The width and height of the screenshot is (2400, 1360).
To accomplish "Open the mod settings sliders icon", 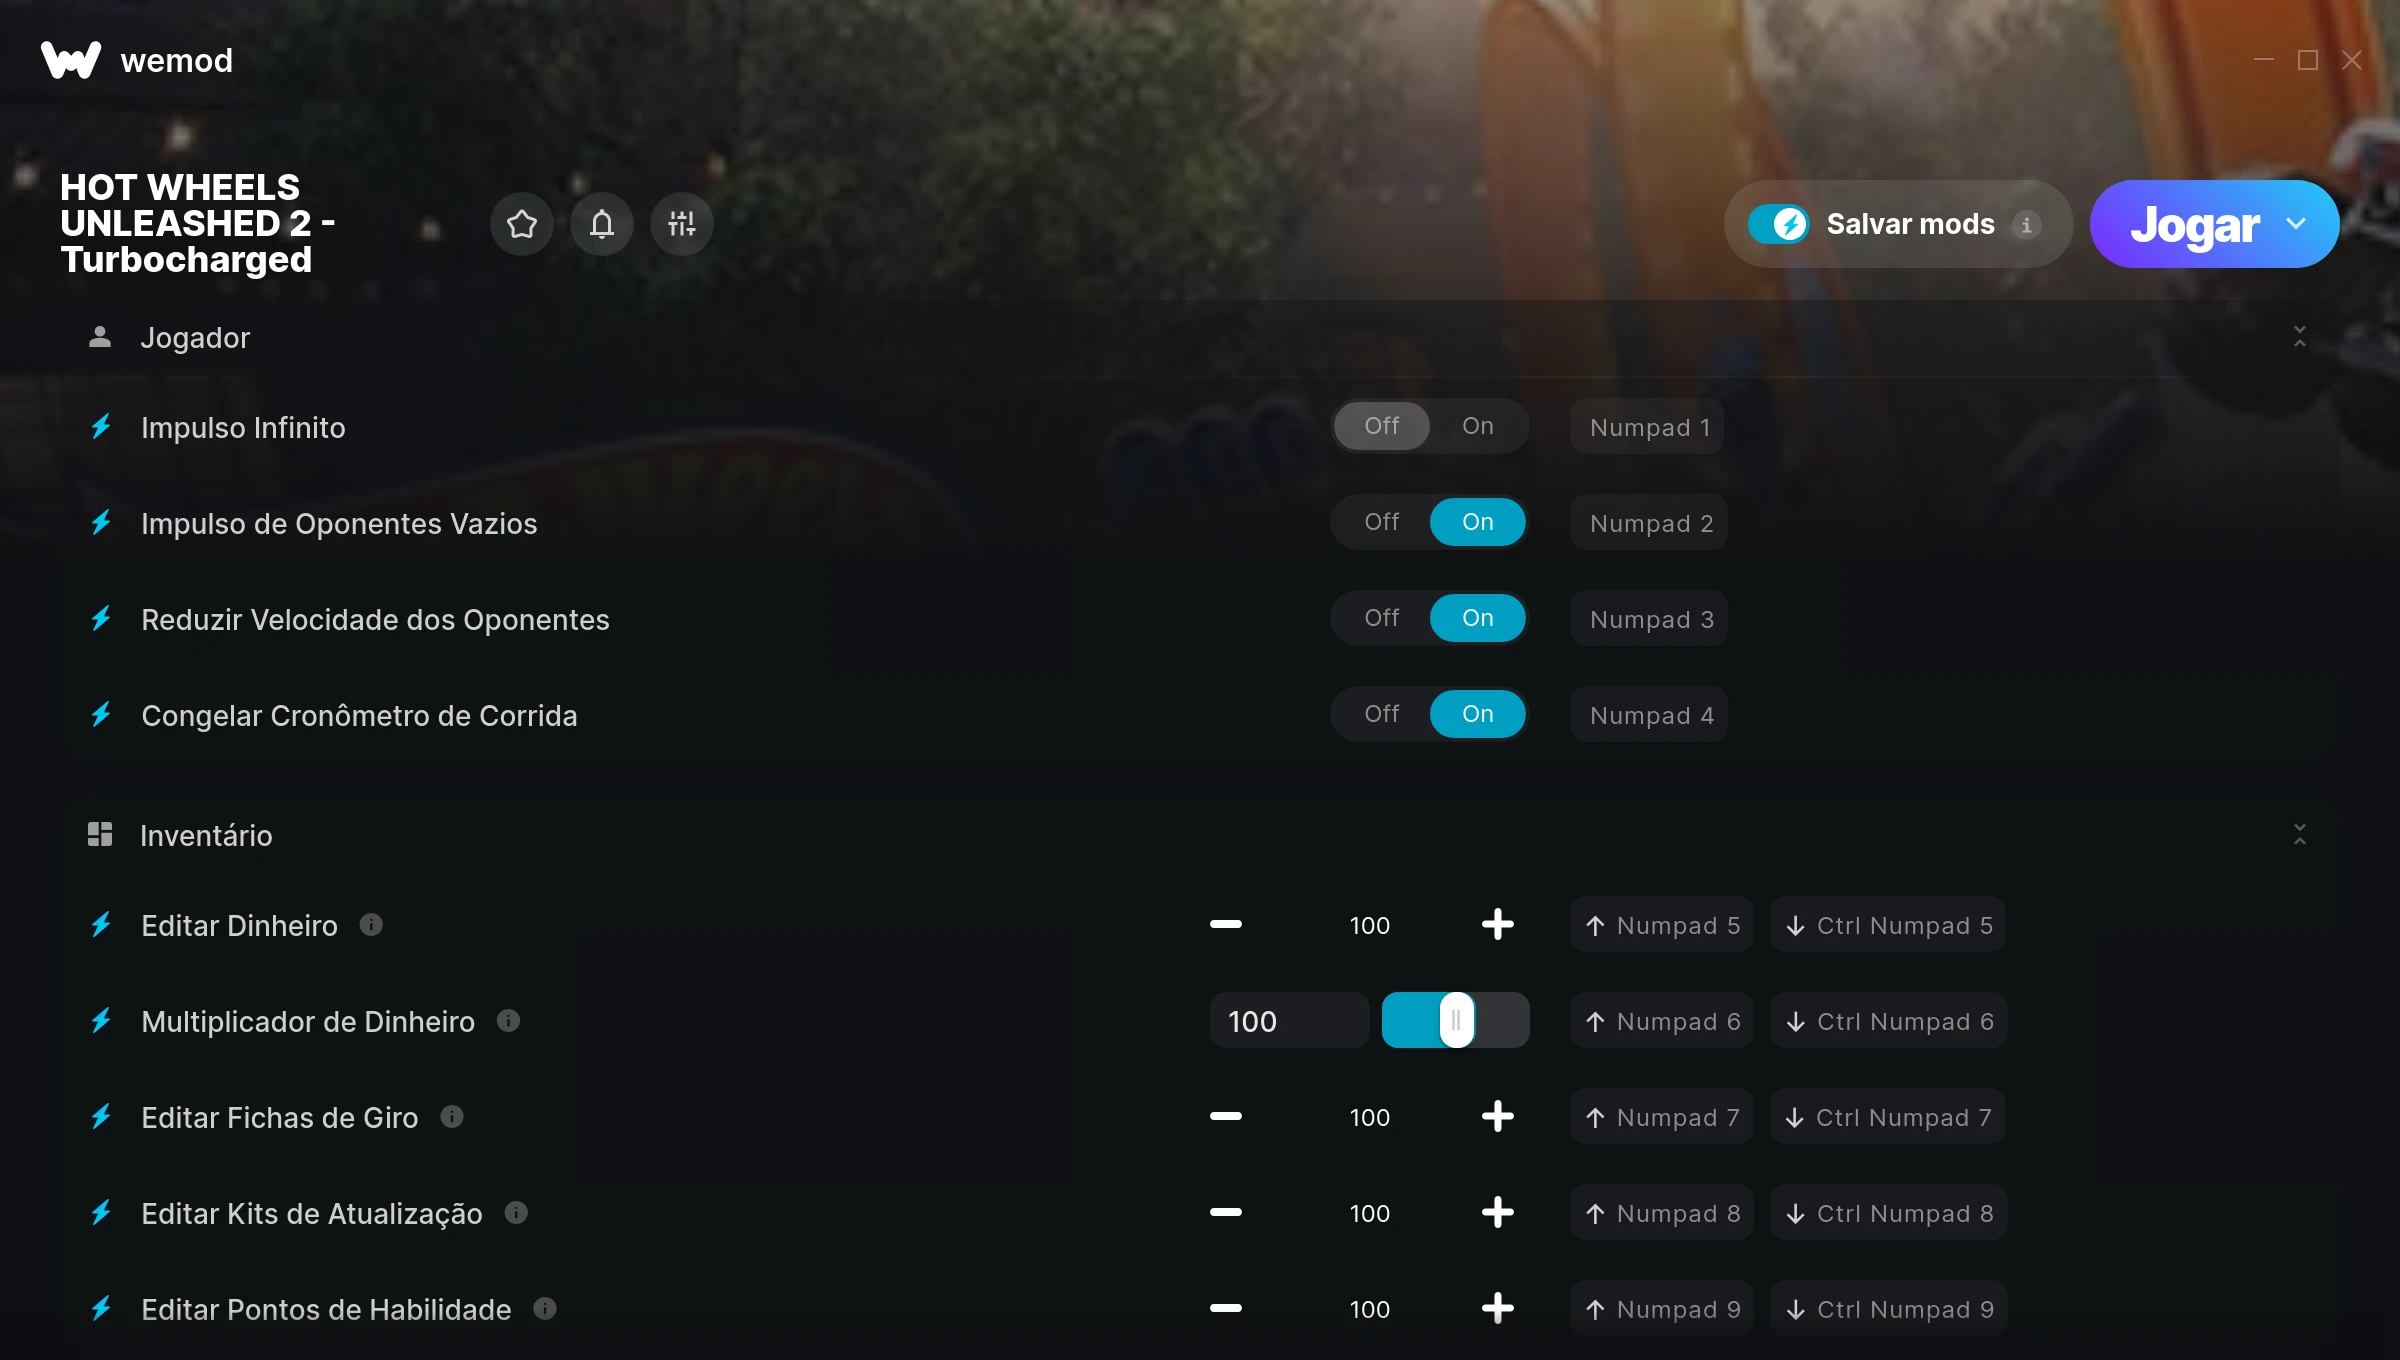I will pyautogui.click(x=682, y=224).
